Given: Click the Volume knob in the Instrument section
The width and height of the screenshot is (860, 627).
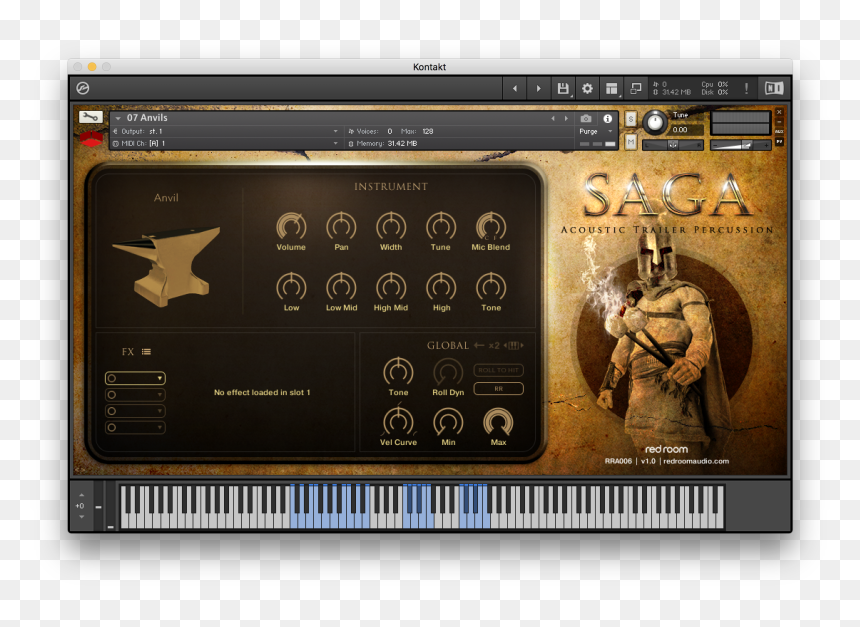Looking at the screenshot, I should click(291, 226).
